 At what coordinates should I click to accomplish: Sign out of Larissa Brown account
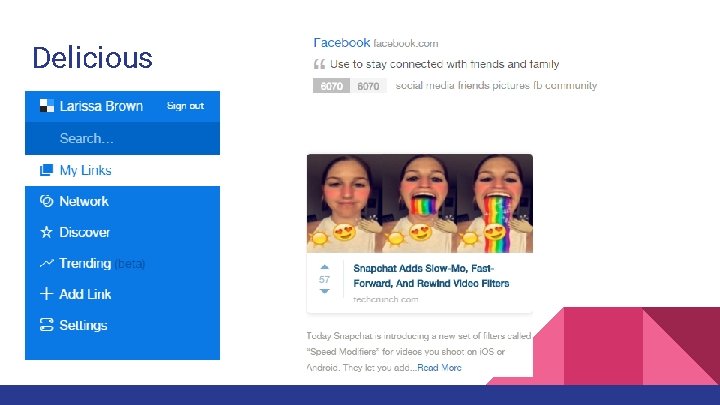point(185,106)
